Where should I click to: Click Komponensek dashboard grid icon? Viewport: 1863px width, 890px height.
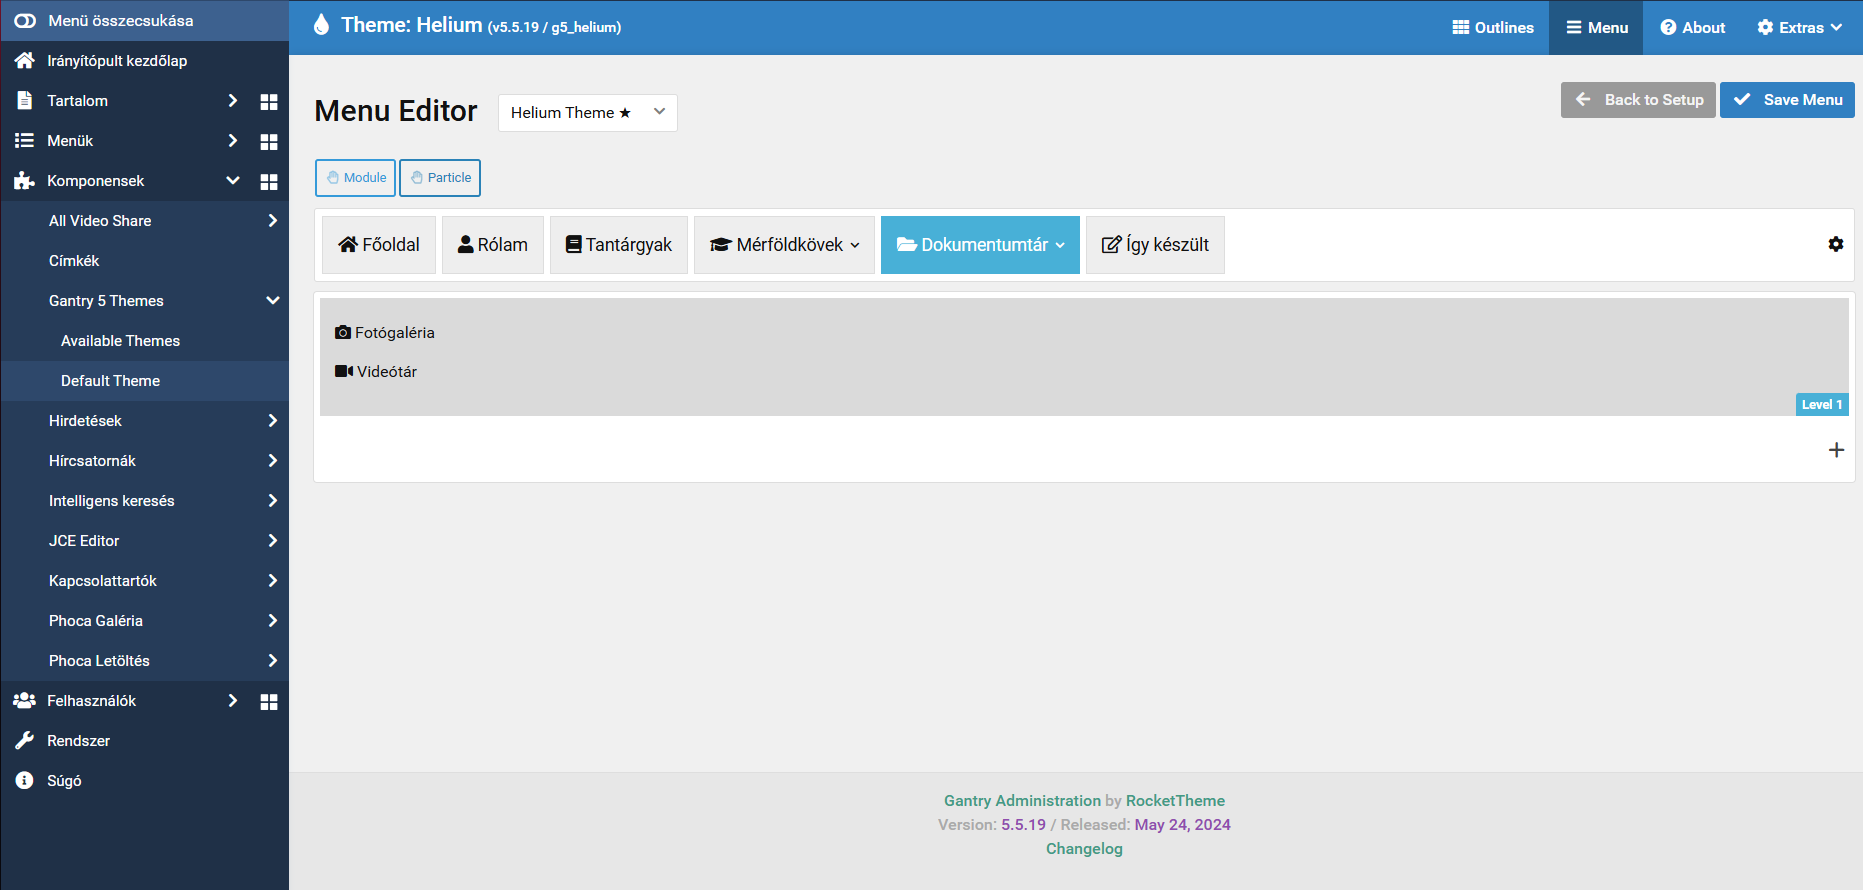pos(268,181)
